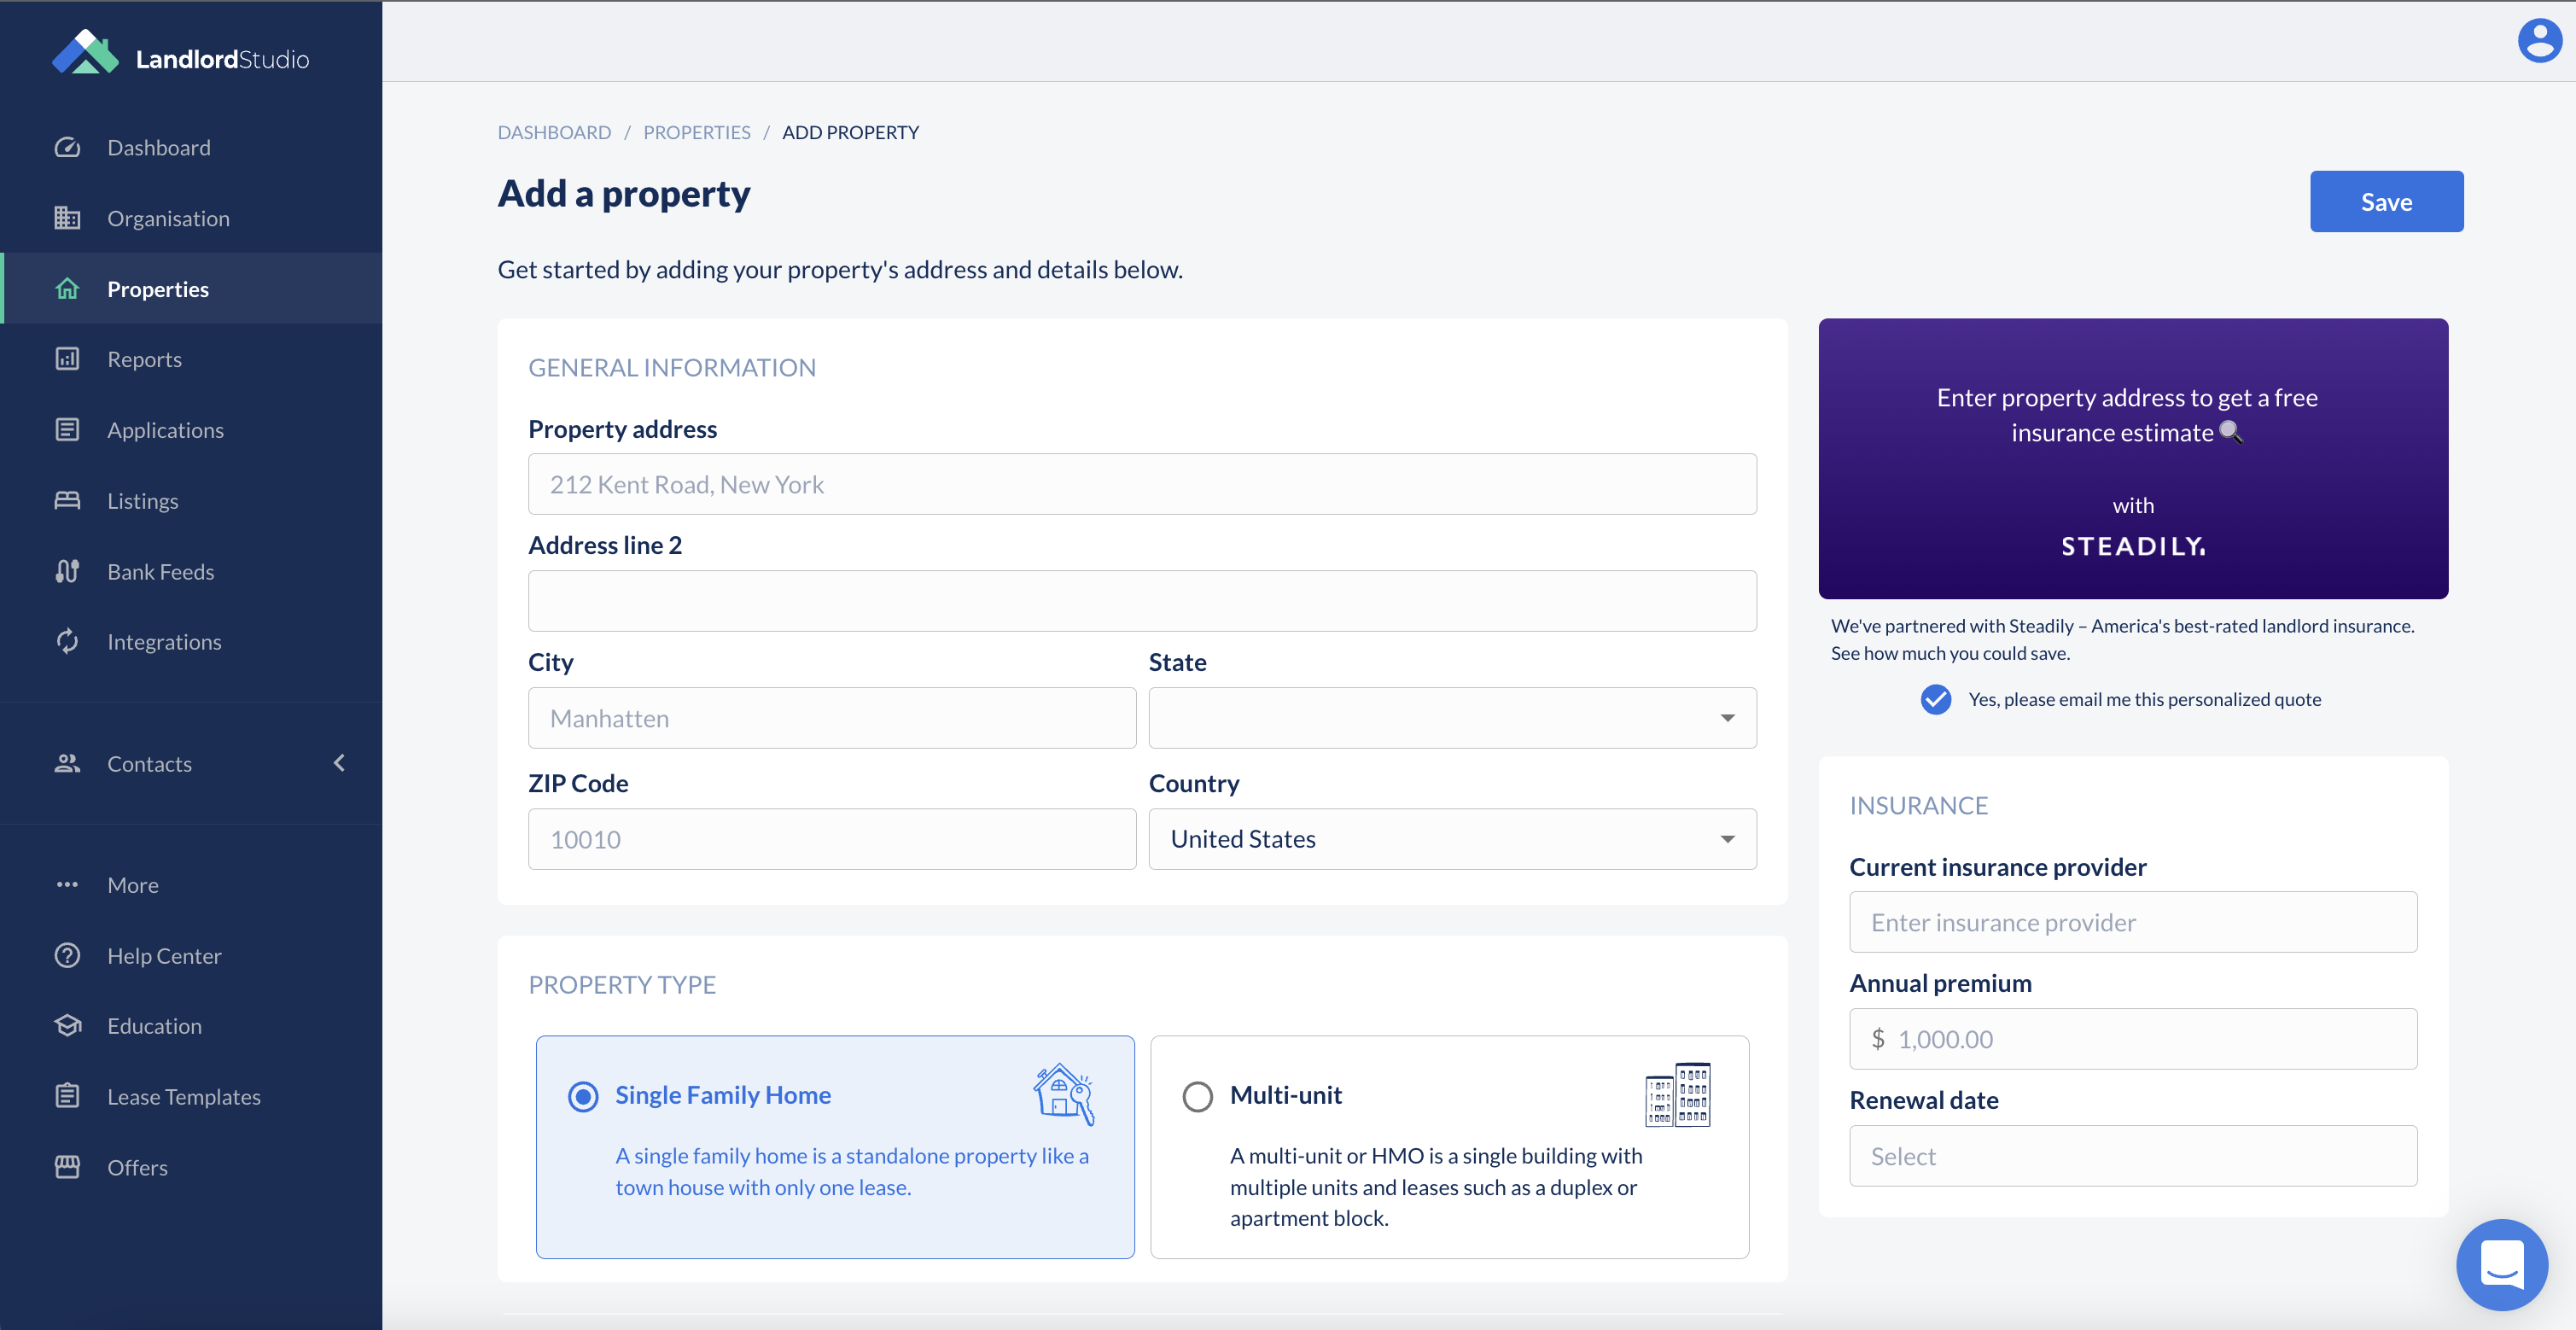Uncheck the personalized quote email checkbox
This screenshot has width=2576, height=1330.
pyautogui.click(x=1936, y=699)
